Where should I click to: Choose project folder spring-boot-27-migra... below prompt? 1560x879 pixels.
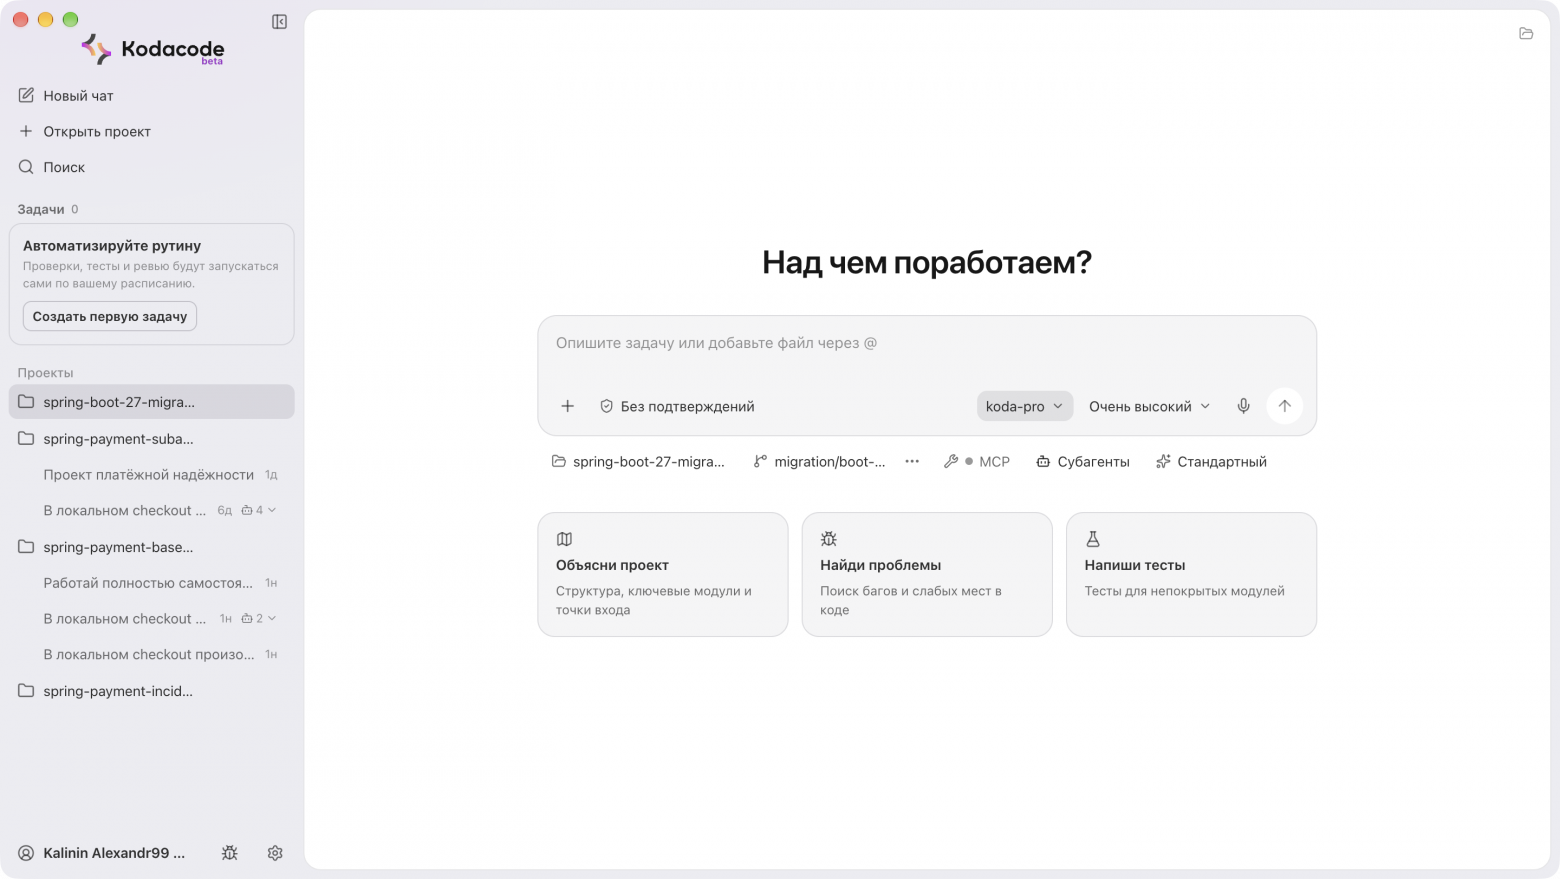638,461
